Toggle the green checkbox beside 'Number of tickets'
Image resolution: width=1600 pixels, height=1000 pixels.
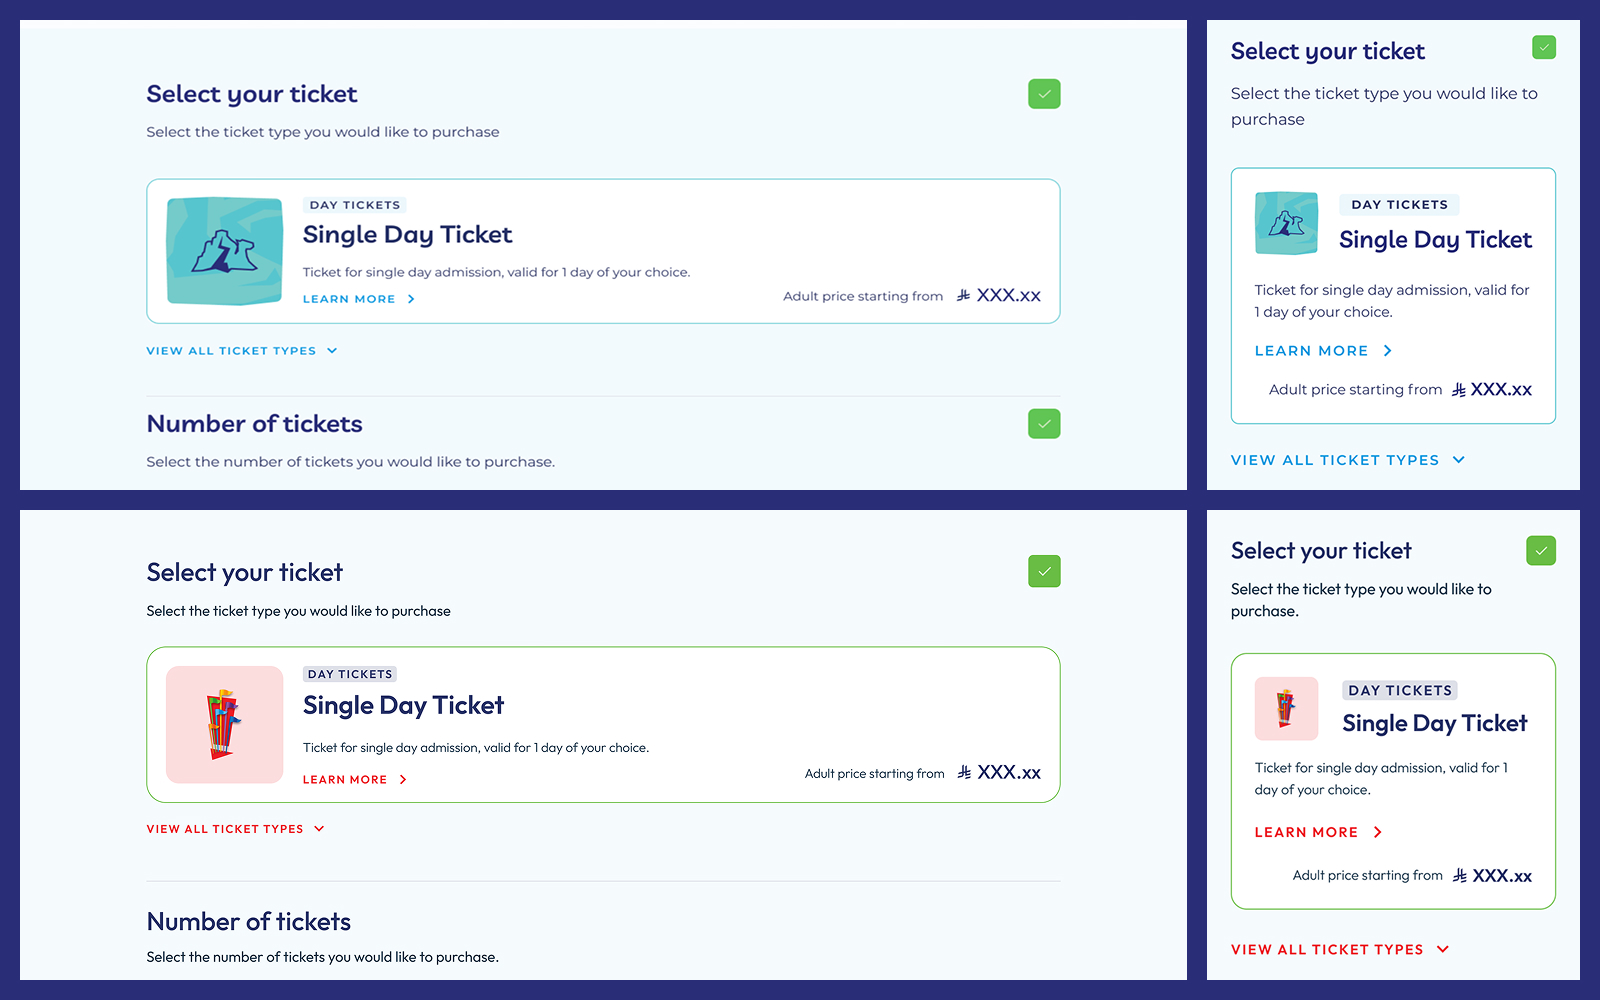pos(1044,424)
